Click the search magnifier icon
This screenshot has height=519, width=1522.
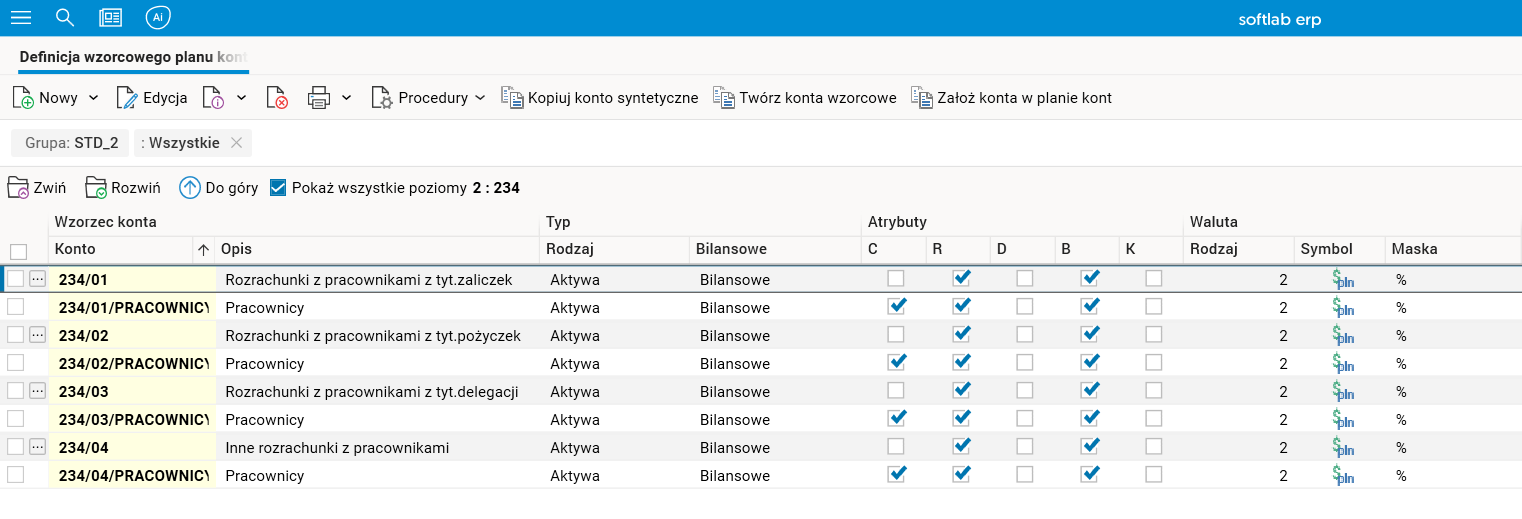pos(65,18)
